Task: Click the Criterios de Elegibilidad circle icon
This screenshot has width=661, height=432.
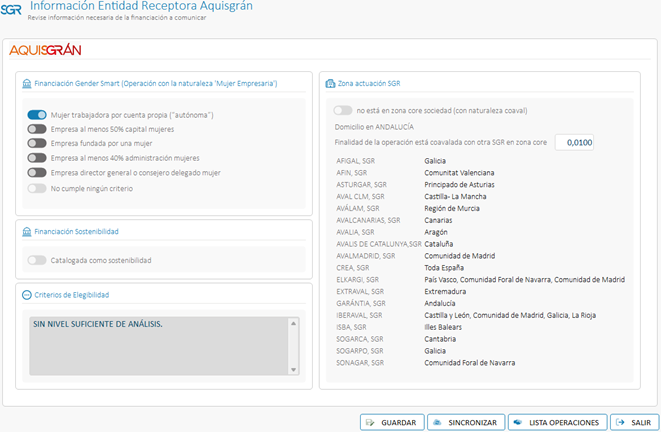Action: click(27, 295)
